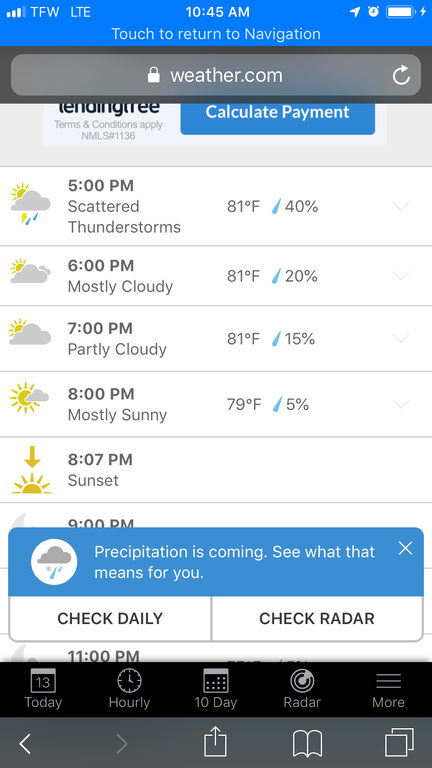
Task: Expand the 5:00 PM forecast details
Action: click(401, 206)
